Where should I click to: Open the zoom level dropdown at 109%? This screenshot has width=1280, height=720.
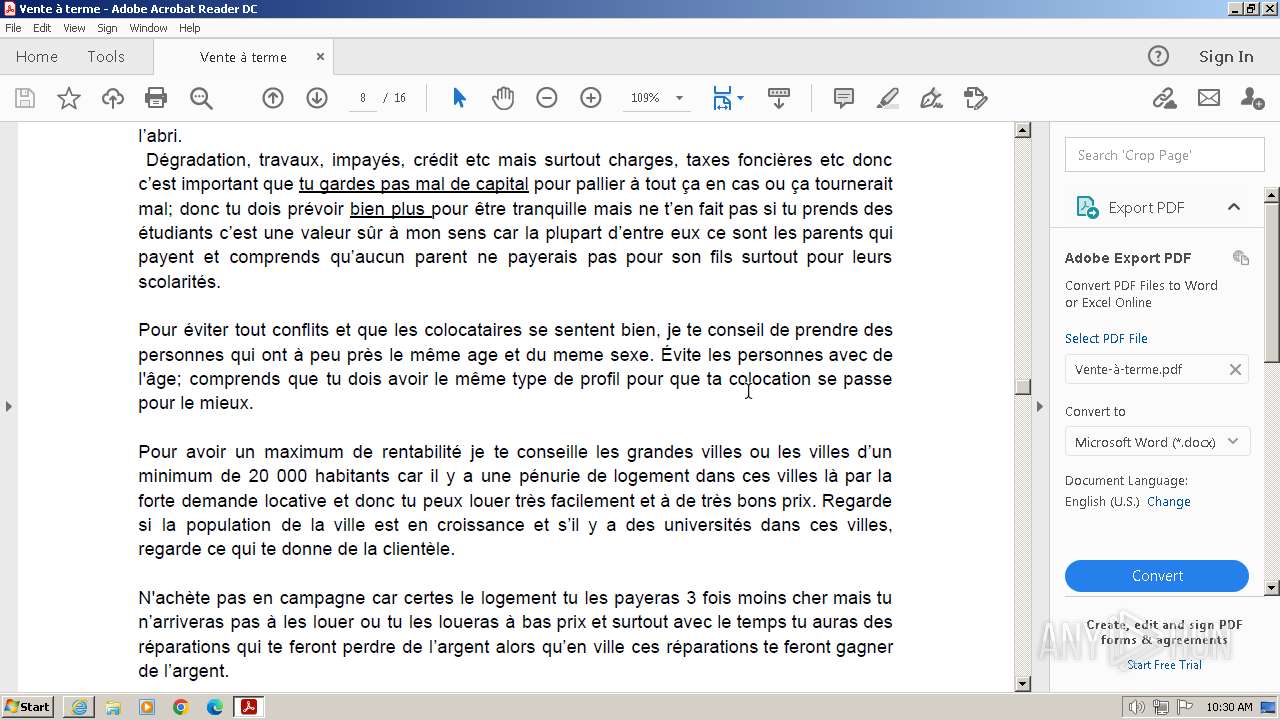679,98
